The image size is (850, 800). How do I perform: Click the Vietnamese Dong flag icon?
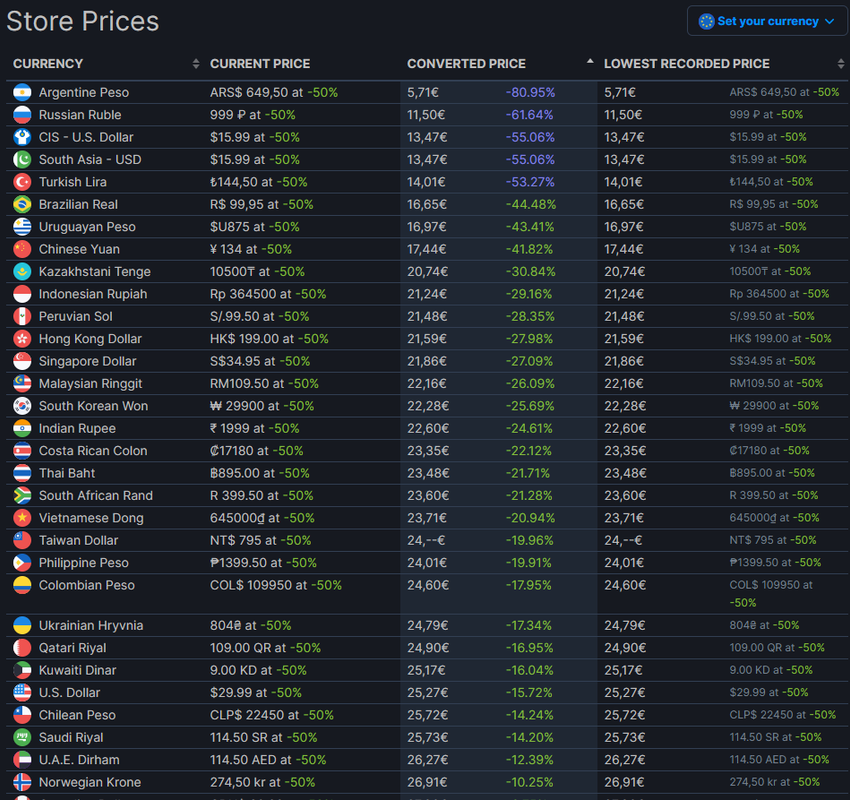pyautogui.click(x=22, y=518)
